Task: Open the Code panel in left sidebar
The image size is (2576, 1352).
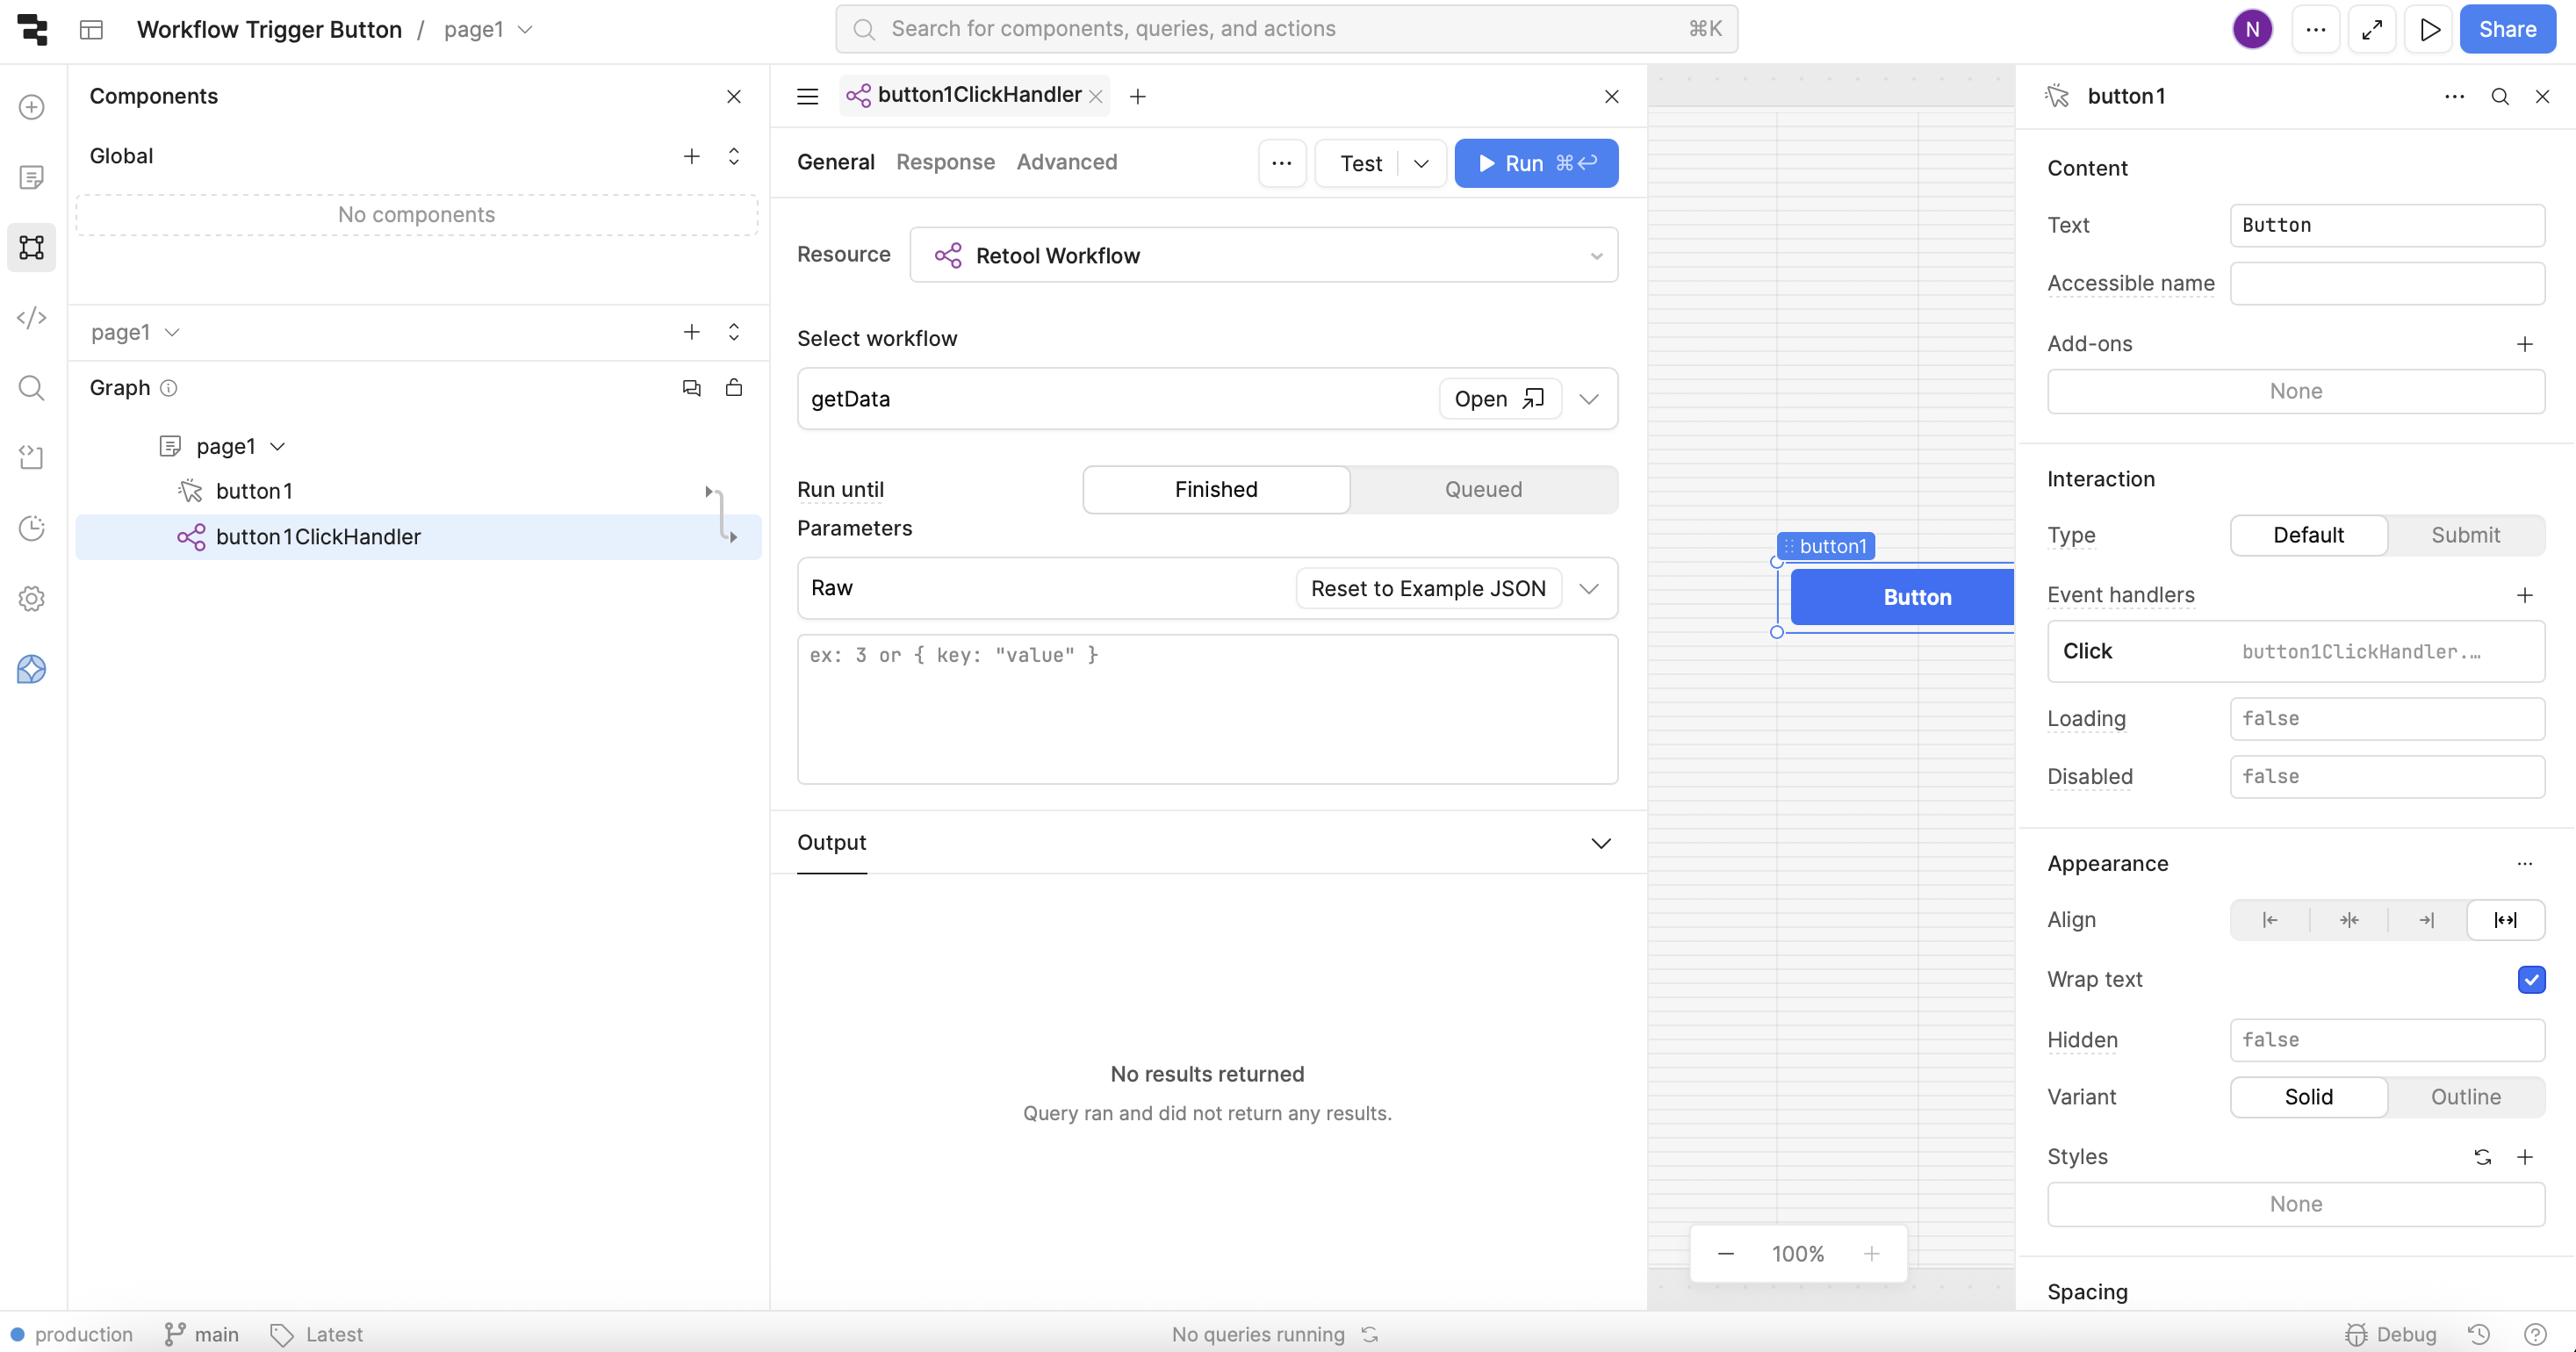Action: click(x=32, y=318)
